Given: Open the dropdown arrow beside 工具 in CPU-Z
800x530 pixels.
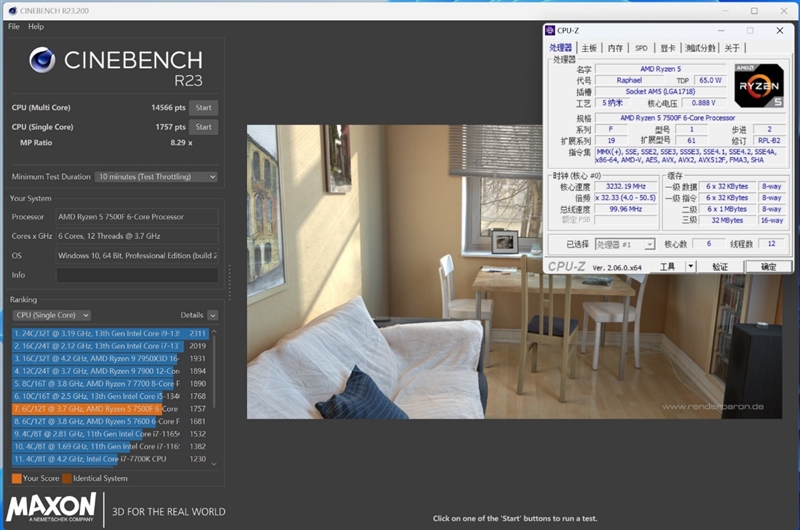Looking at the screenshot, I should tap(690, 266).
